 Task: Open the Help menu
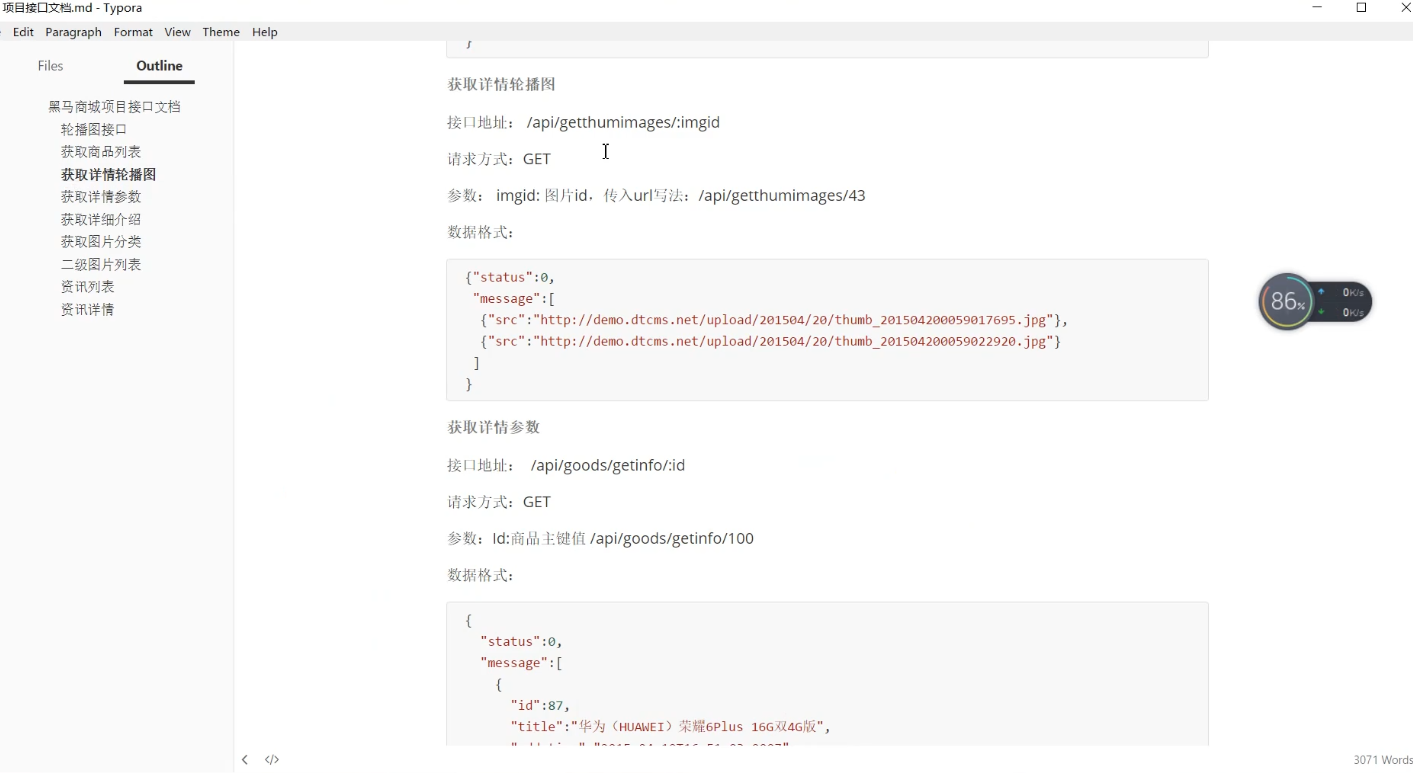(x=265, y=32)
